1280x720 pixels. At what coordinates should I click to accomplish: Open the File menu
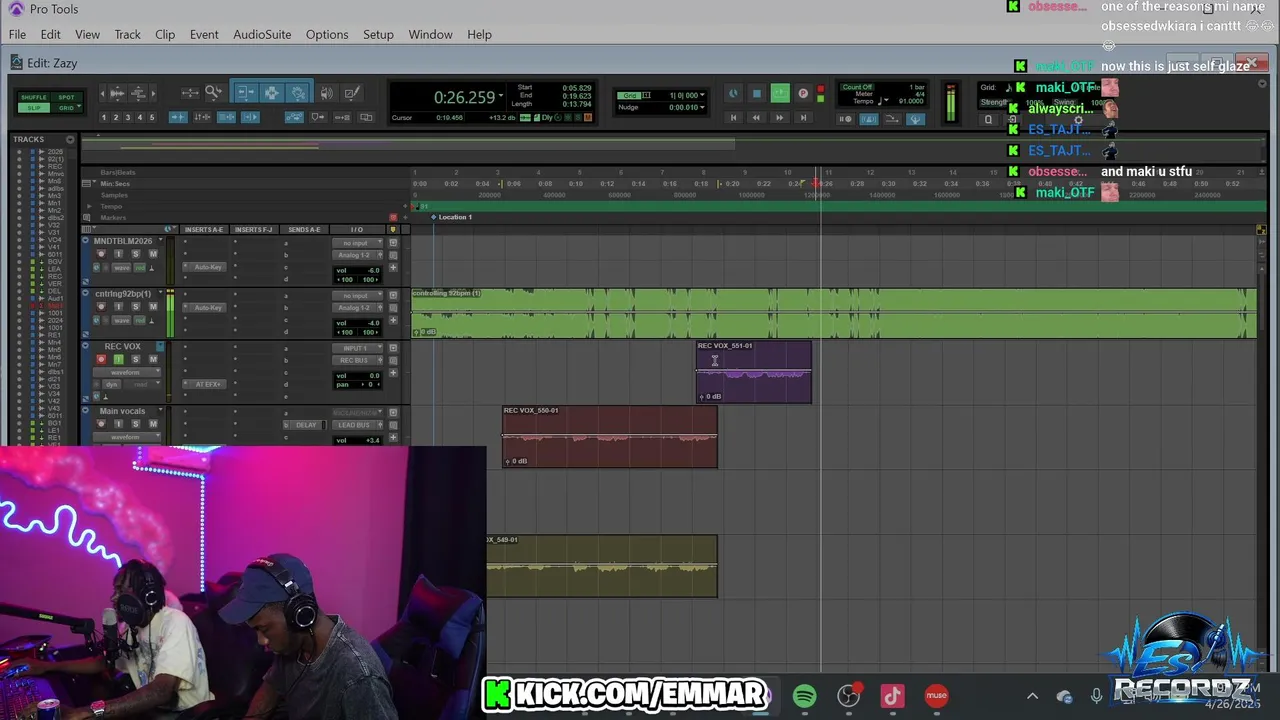point(17,34)
